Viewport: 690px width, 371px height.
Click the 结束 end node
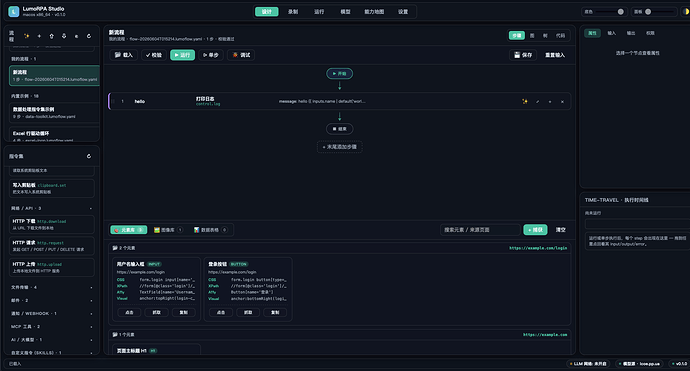click(x=339, y=129)
